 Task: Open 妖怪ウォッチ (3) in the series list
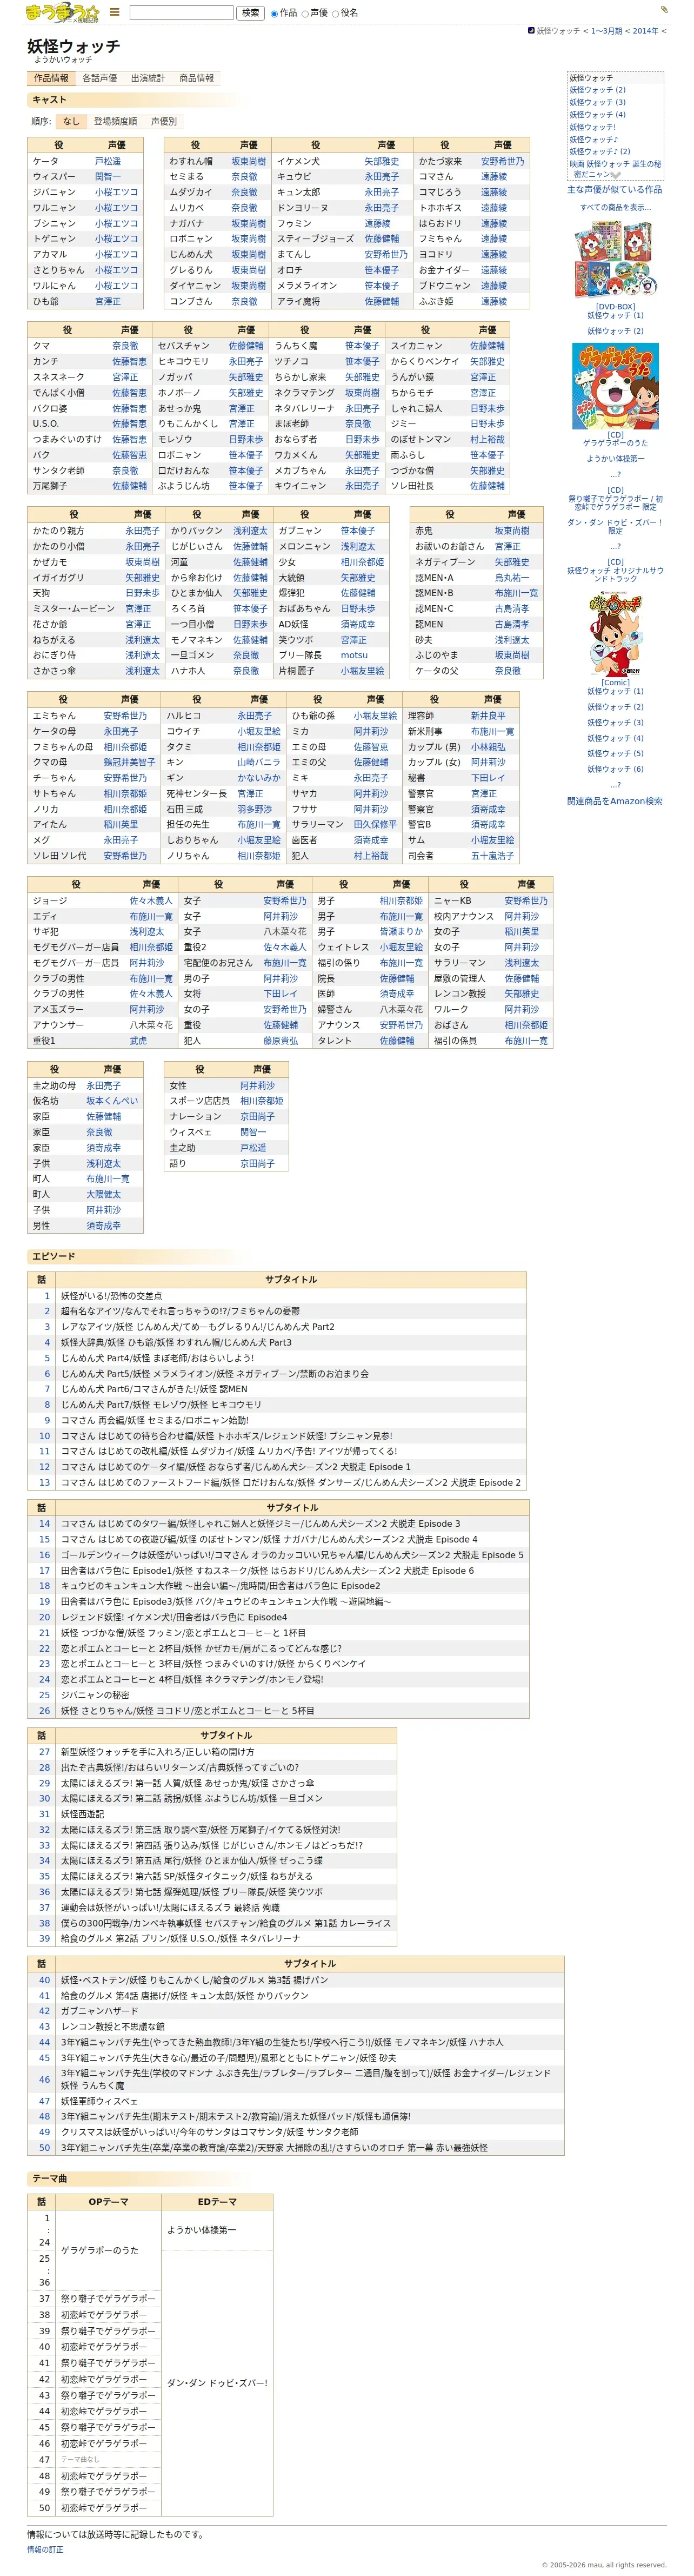coord(598,102)
